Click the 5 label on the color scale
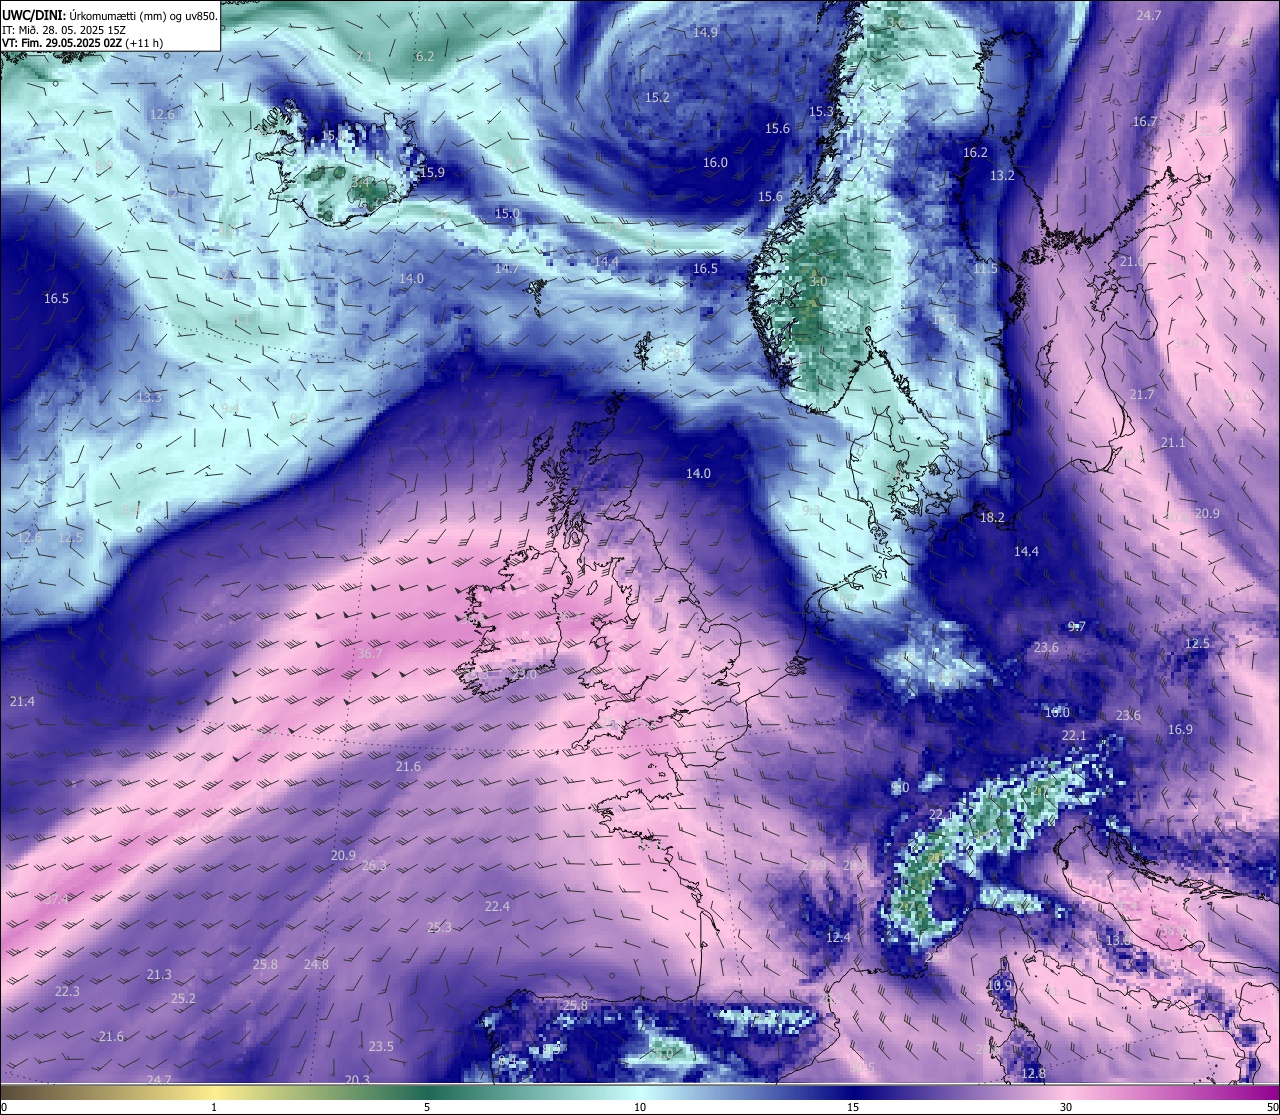This screenshot has height=1115, width=1280. pyautogui.click(x=427, y=1107)
